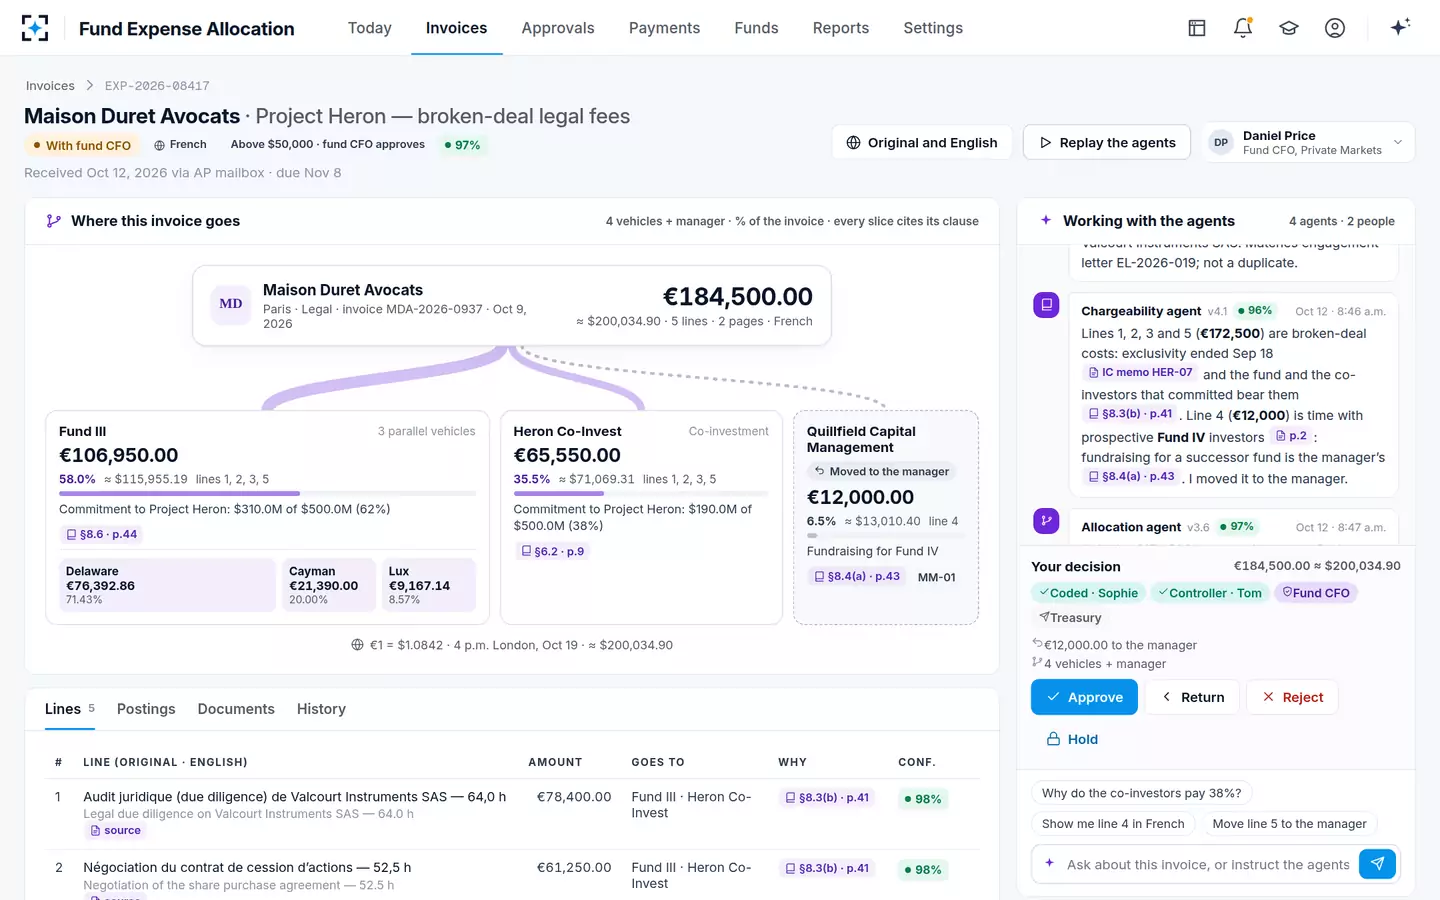Open notifications bell icon
The image size is (1440, 900).
(1243, 28)
